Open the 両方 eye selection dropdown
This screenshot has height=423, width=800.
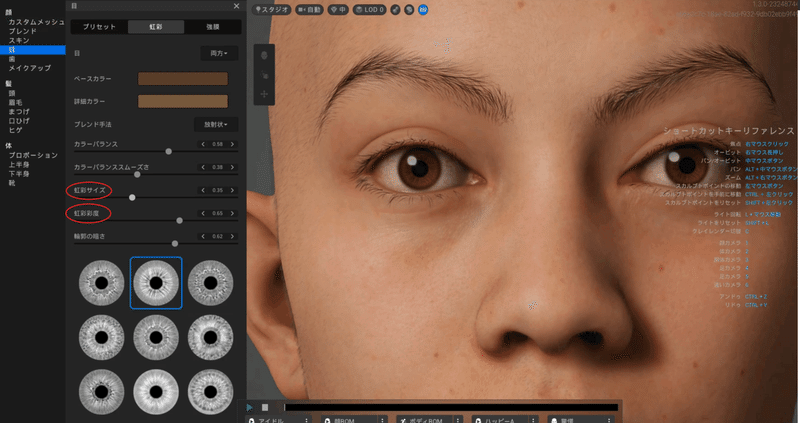(219, 53)
